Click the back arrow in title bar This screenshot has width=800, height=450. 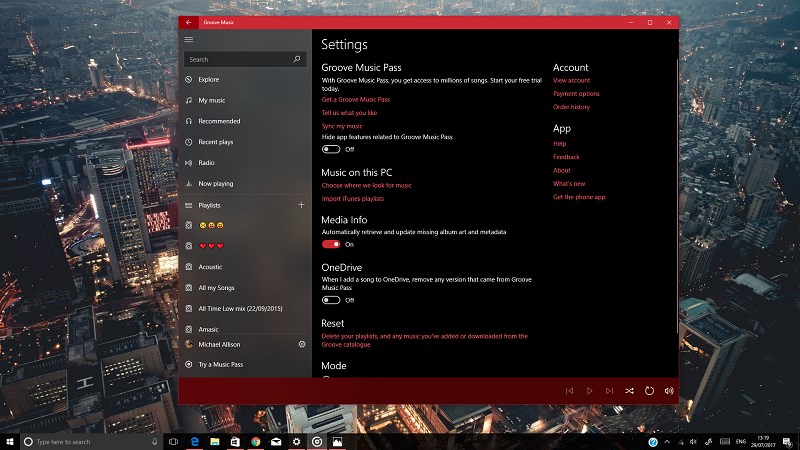click(189, 22)
